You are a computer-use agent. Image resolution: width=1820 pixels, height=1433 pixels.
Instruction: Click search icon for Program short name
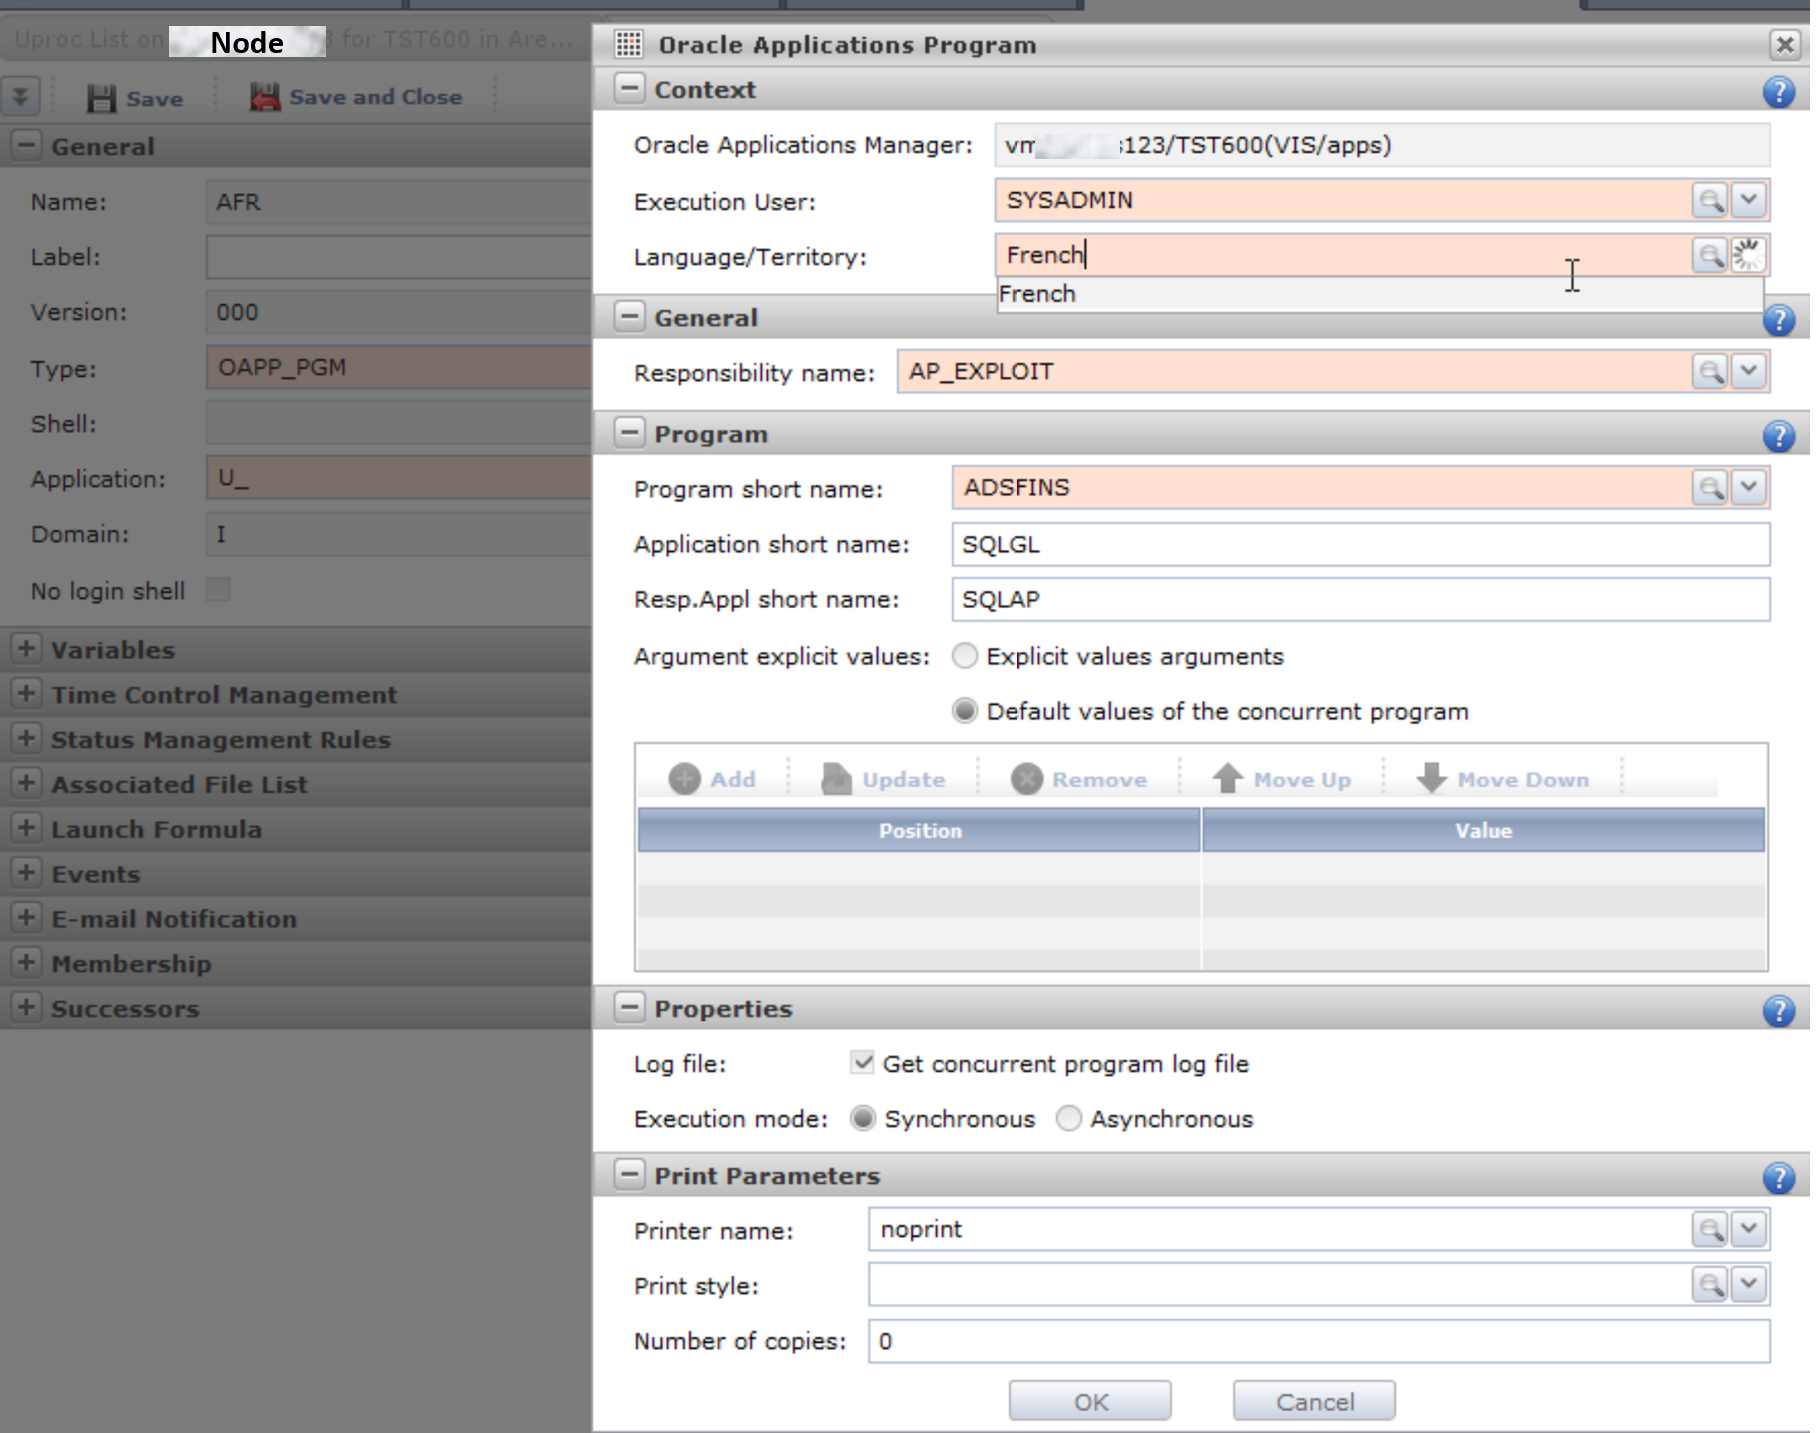click(x=1710, y=488)
